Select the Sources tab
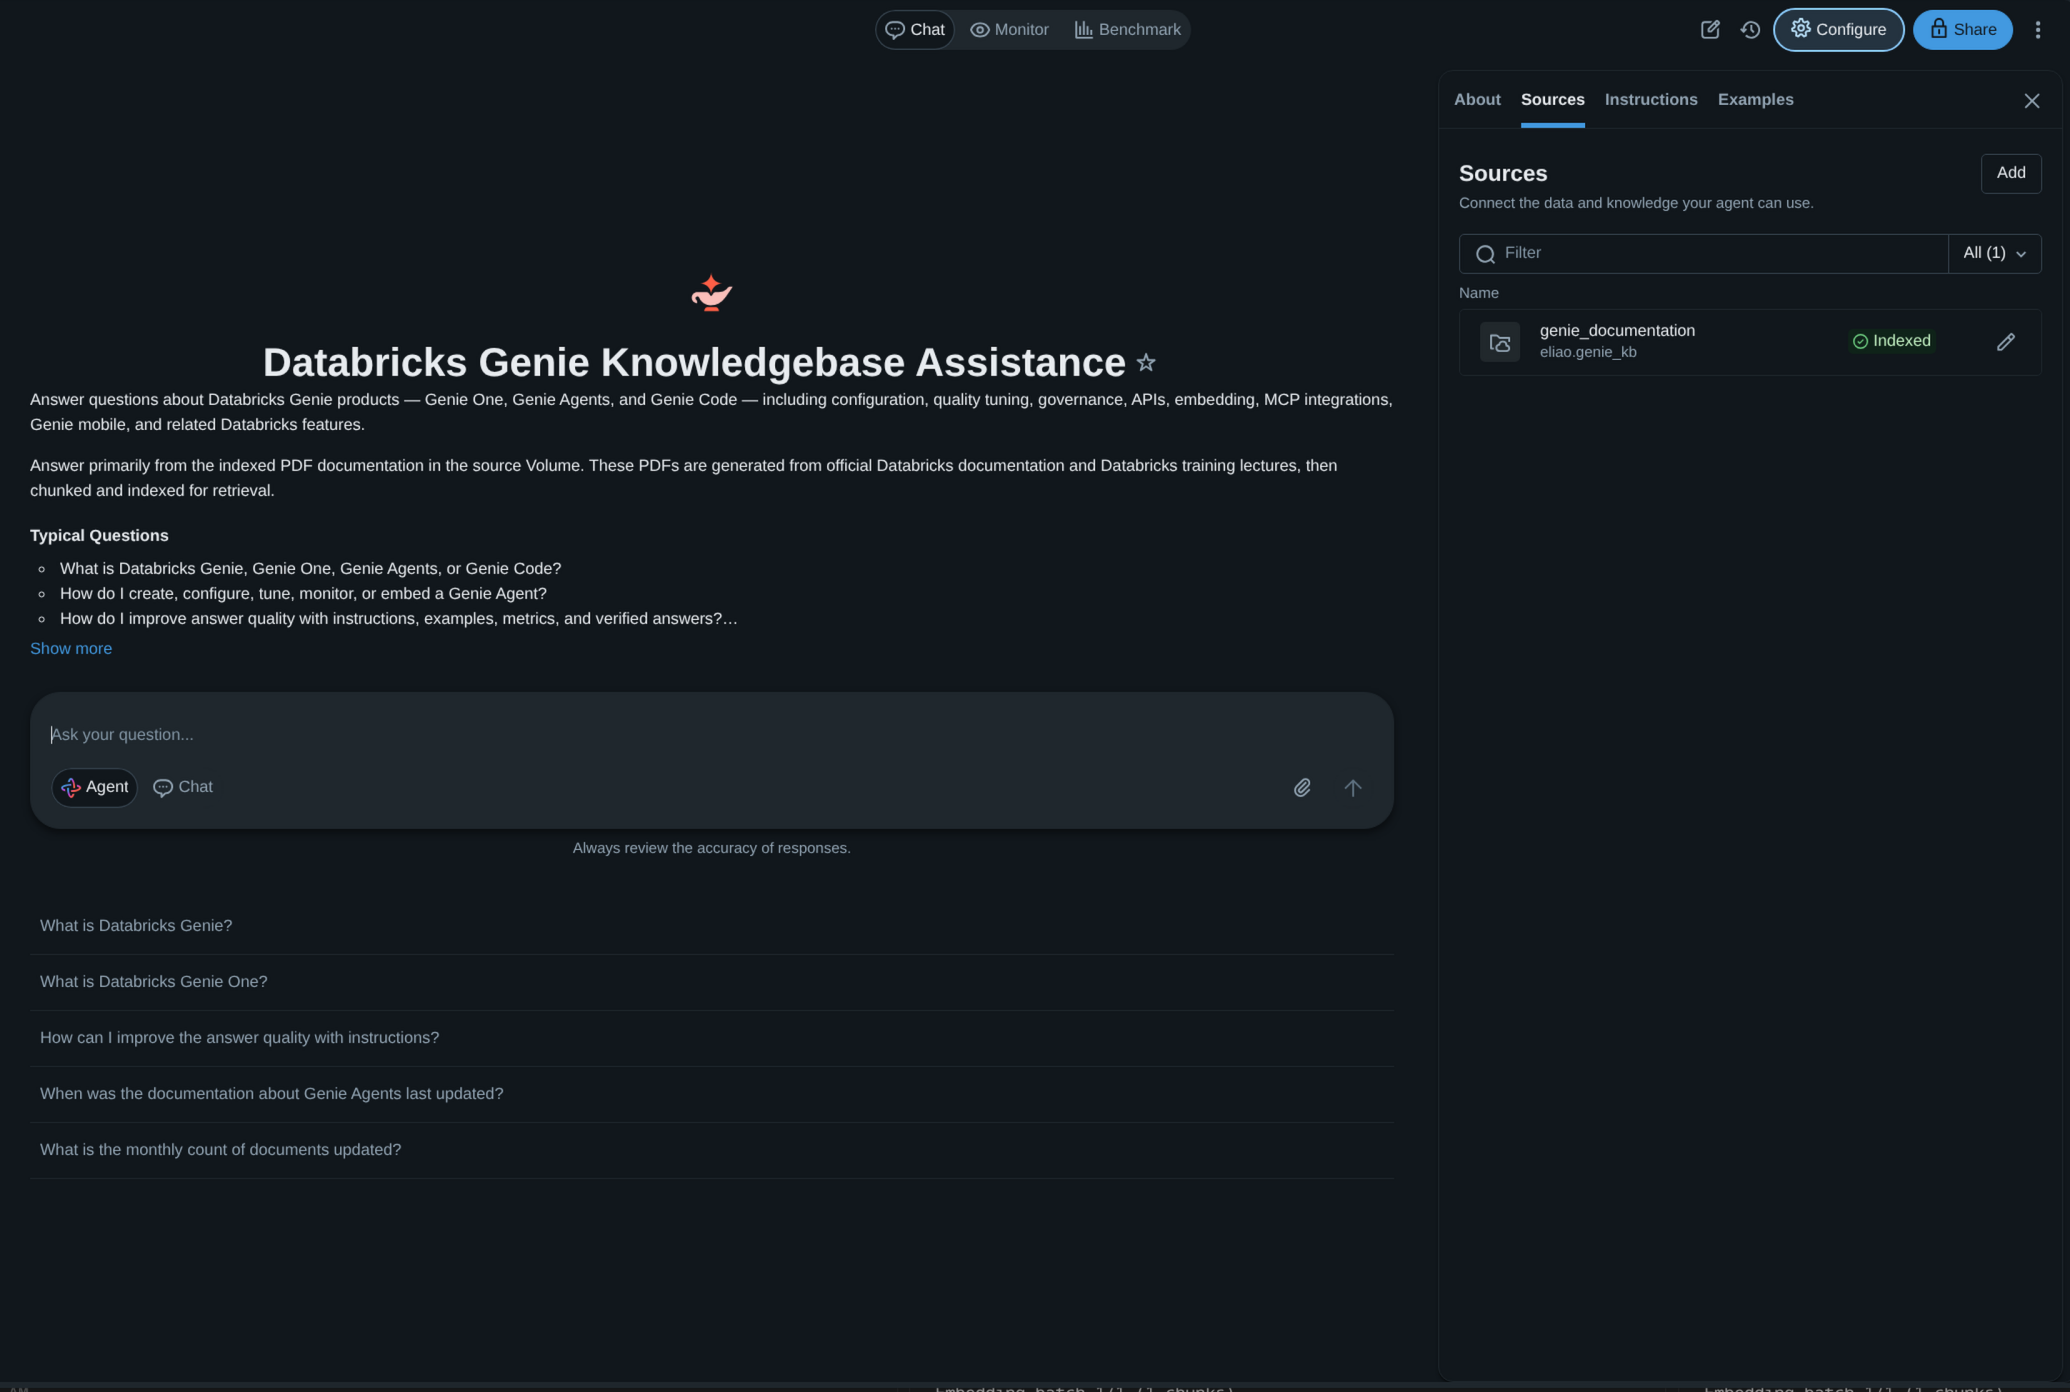Viewport: 2070px width, 1392px height. 1553,100
